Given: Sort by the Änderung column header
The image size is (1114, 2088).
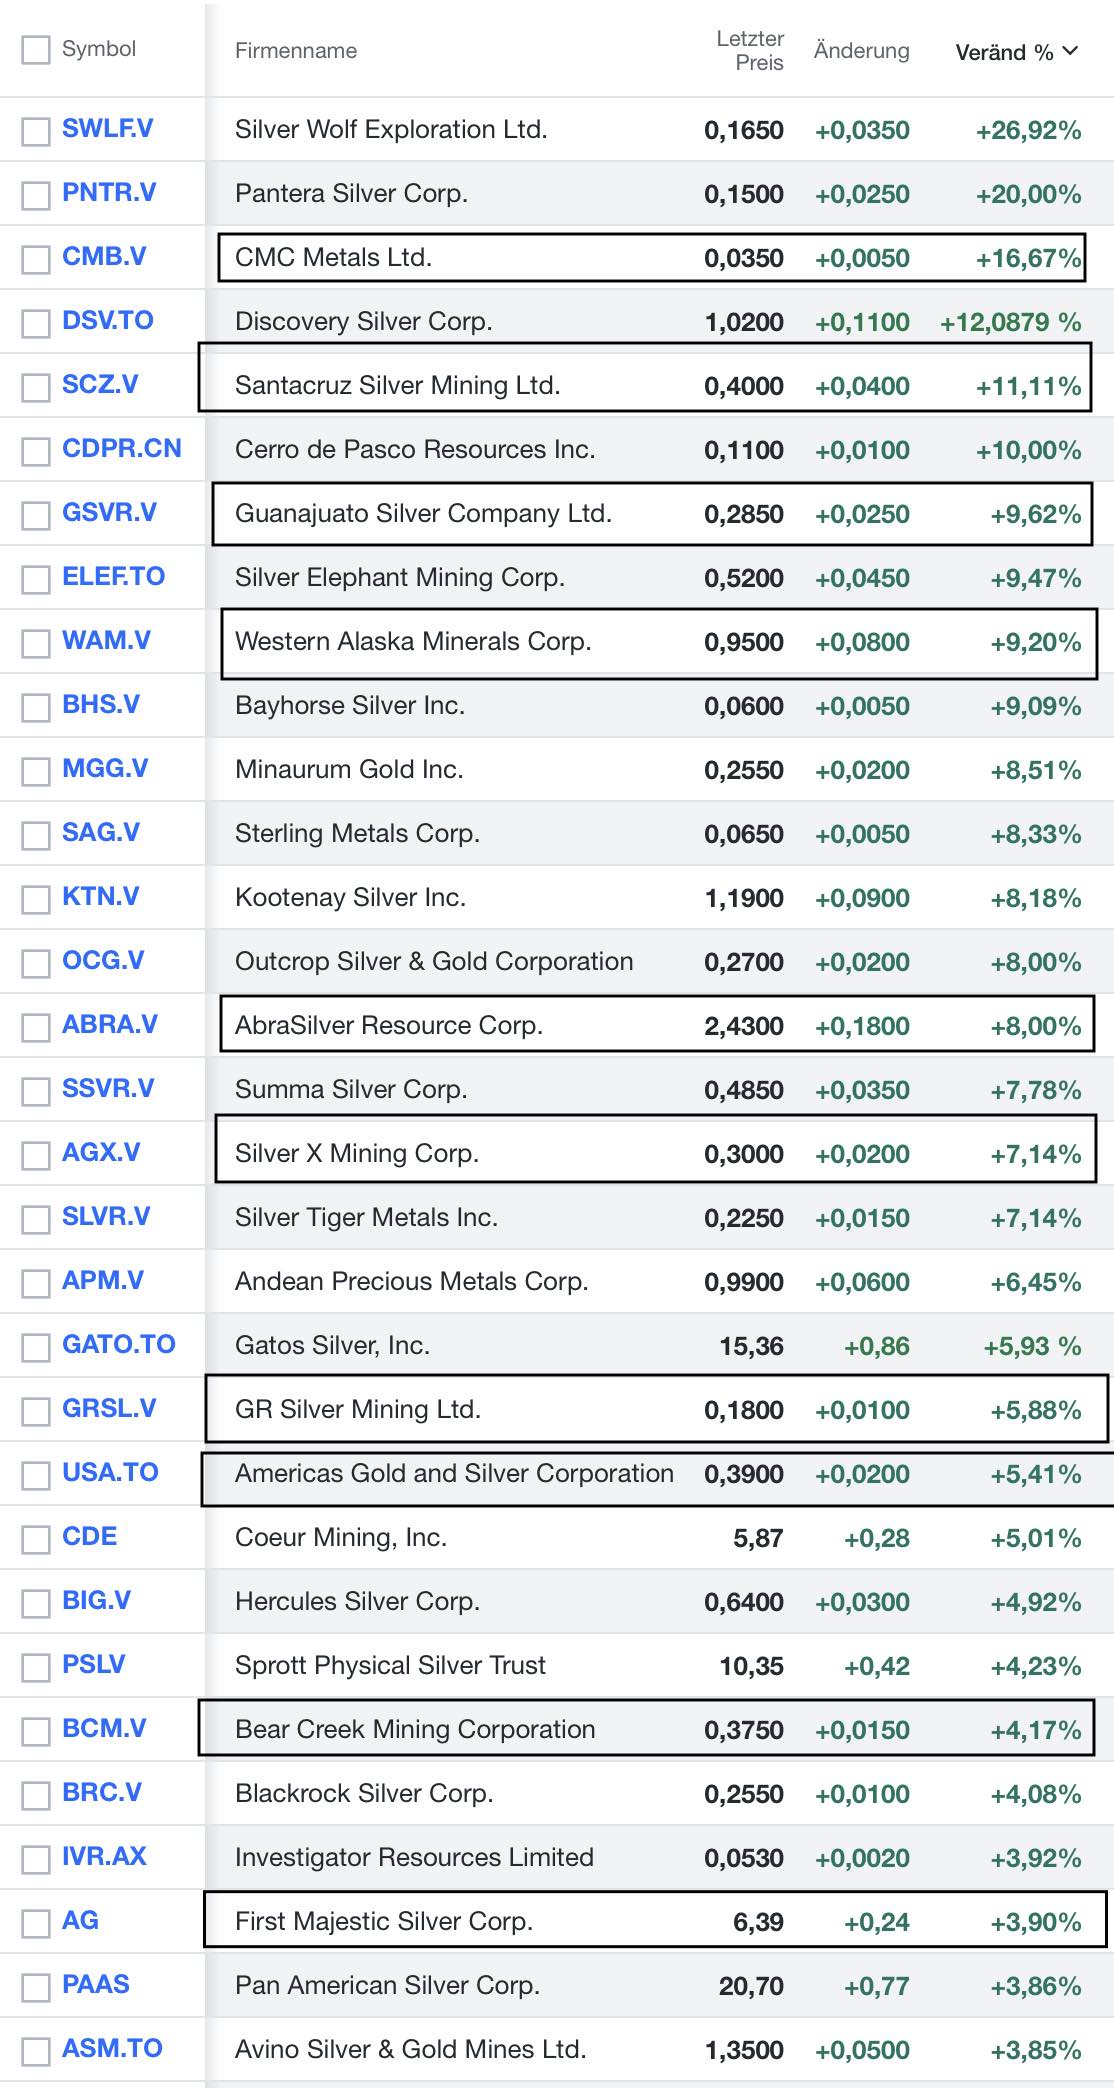Looking at the screenshot, I should (x=861, y=51).
